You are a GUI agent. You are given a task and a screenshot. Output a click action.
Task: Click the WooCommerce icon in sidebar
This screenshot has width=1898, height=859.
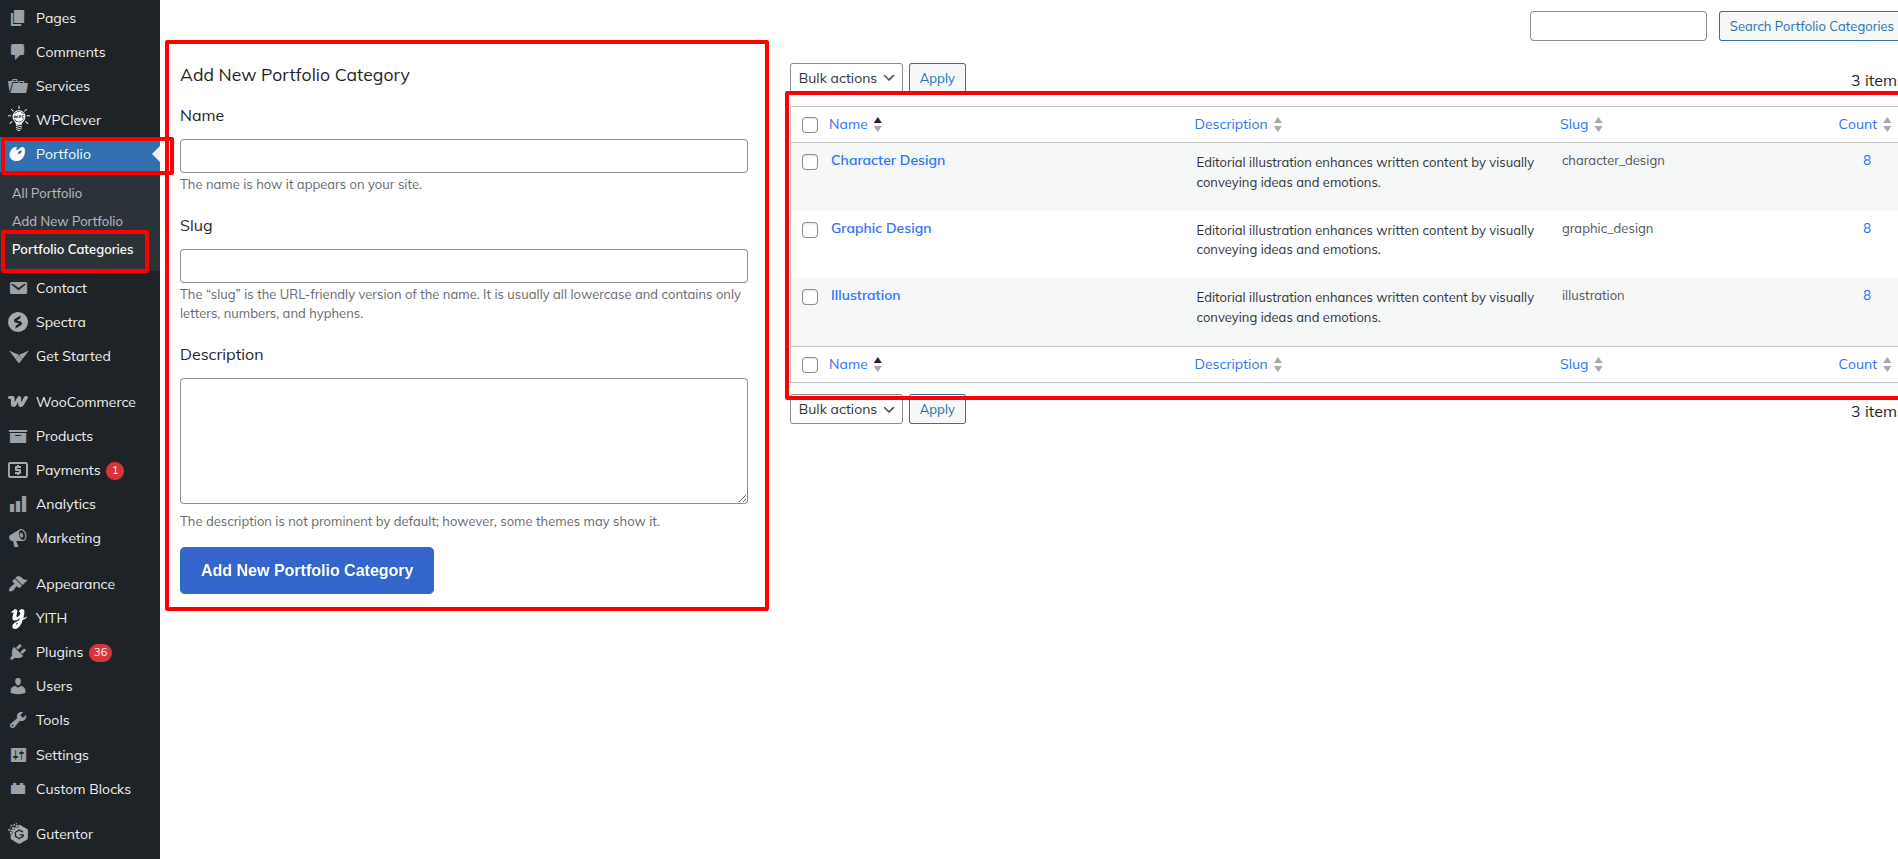coord(18,402)
